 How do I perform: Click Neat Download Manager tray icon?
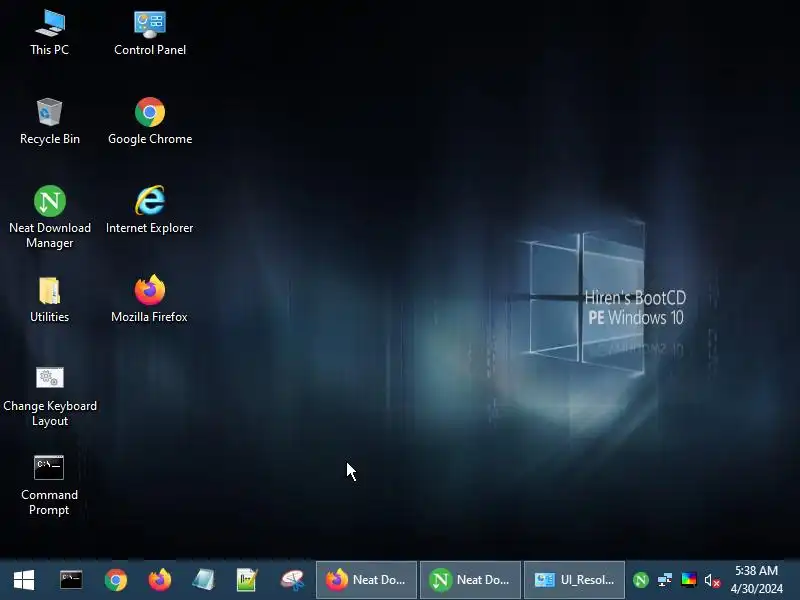[641, 580]
